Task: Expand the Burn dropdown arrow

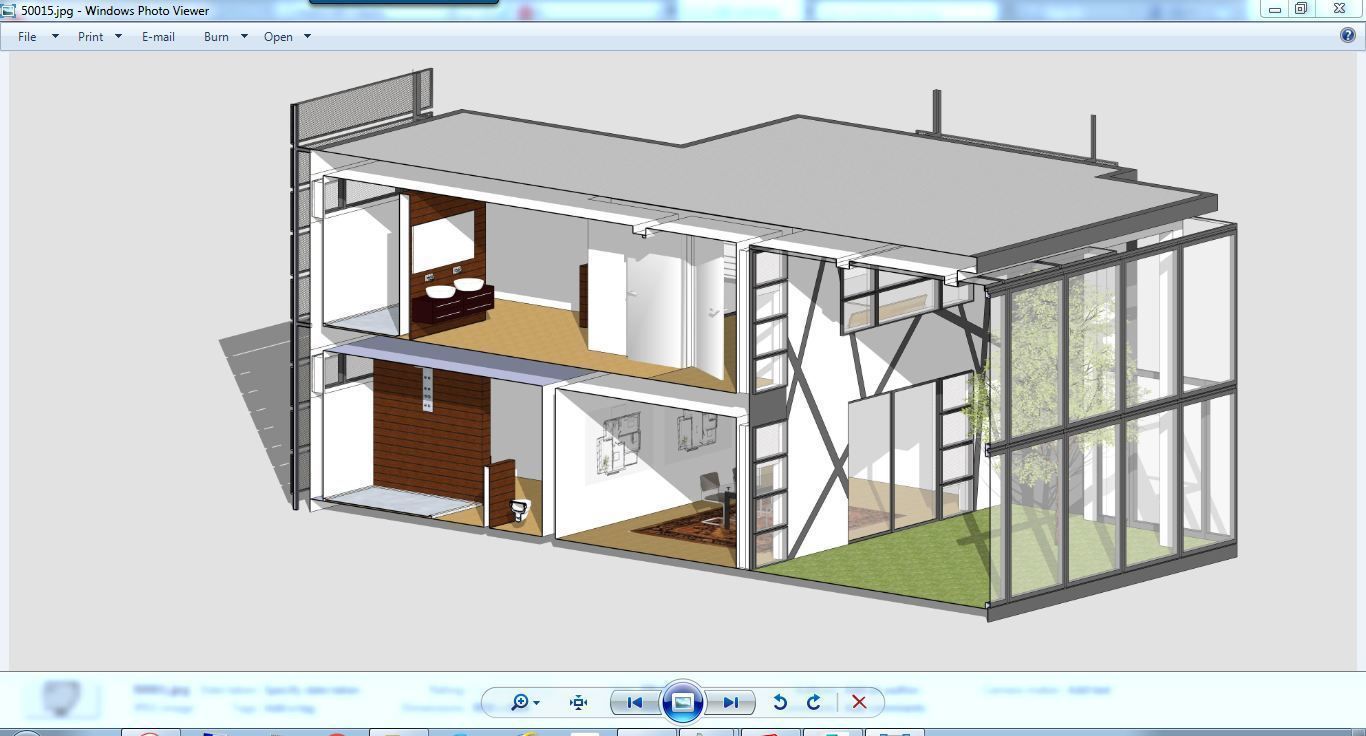Action: pos(244,36)
